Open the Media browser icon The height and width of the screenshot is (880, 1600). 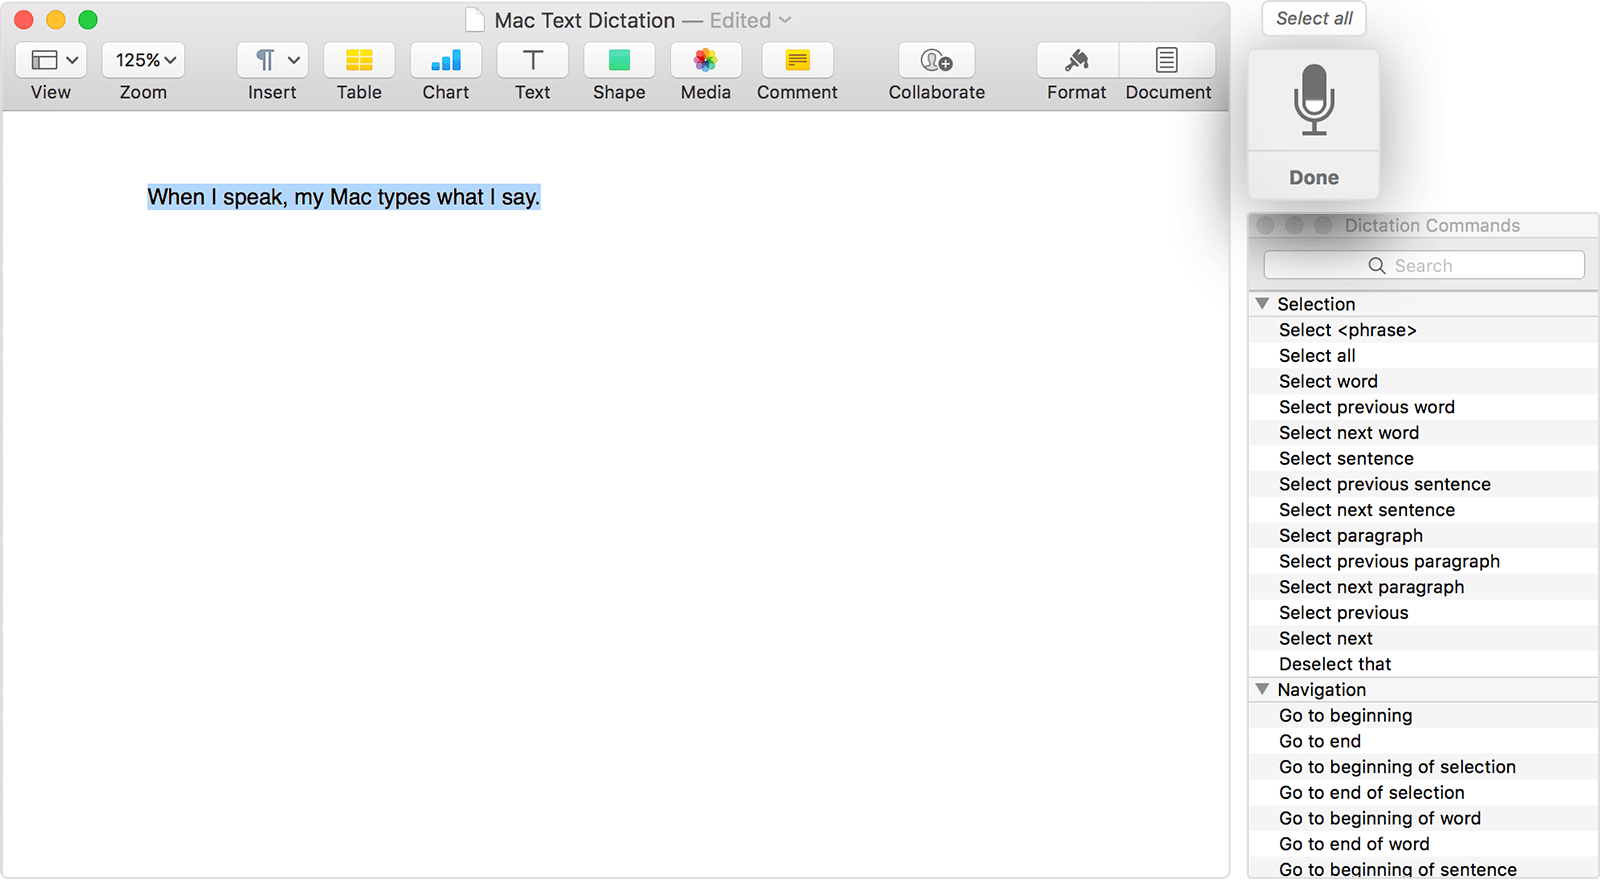click(x=706, y=61)
